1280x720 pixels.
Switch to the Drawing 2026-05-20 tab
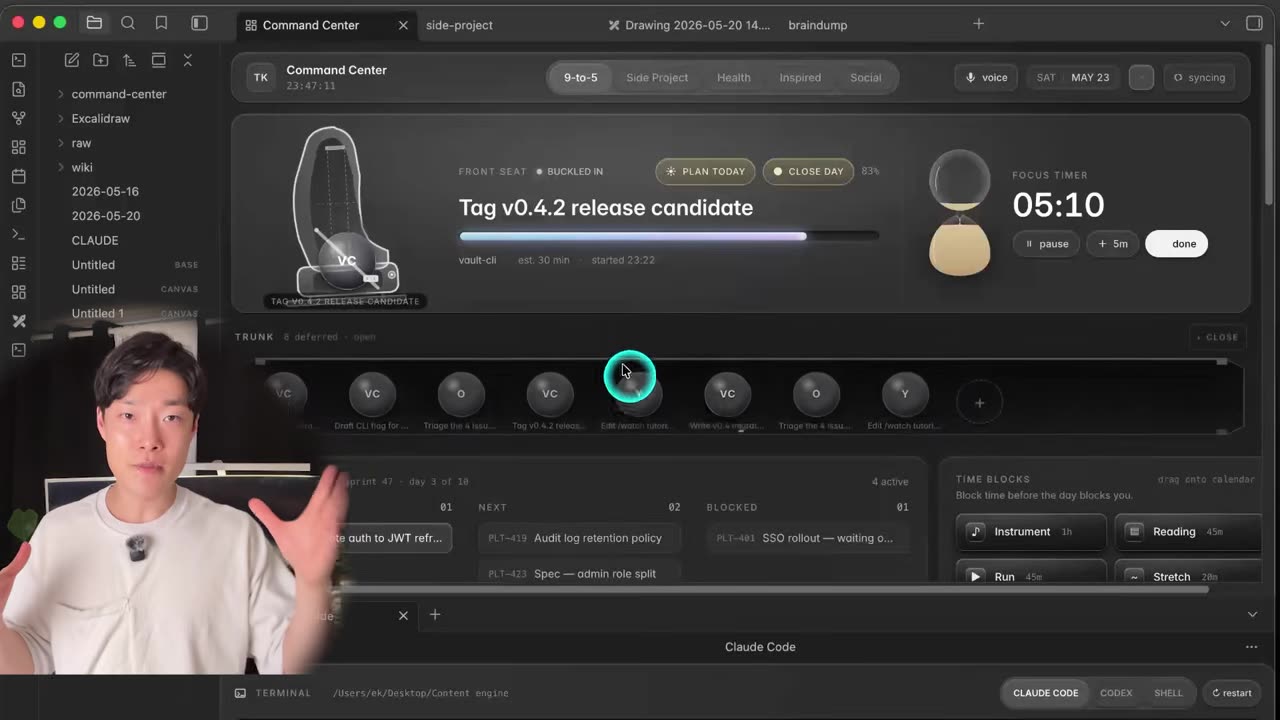point(689,25)
